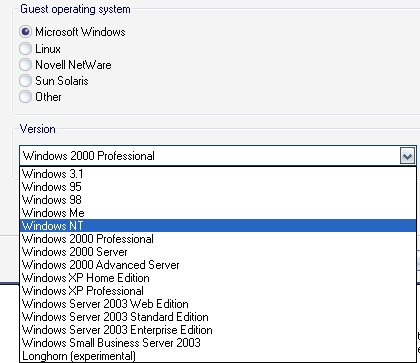
Task: Collapse the Version dropdown using its arrow
Action: point(407,156)
